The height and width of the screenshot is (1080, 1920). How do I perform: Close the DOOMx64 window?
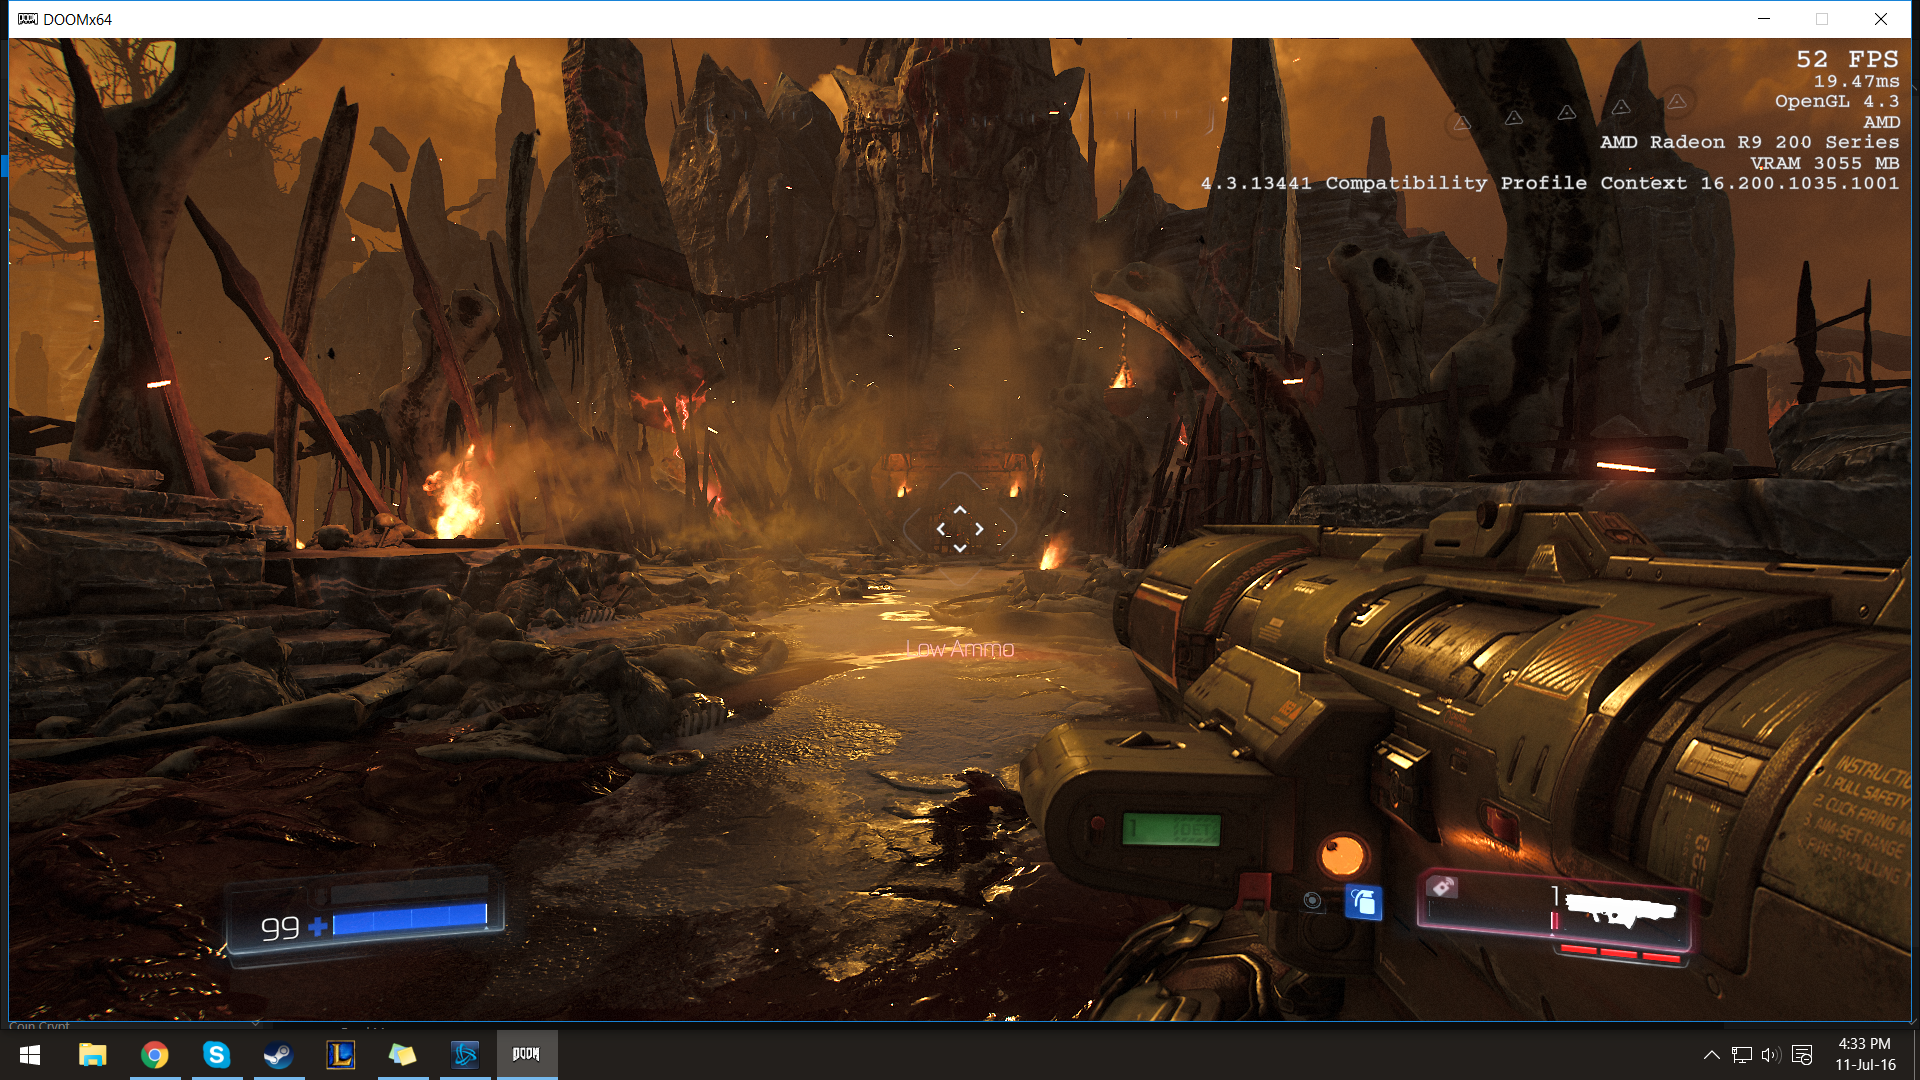pyautogui.click(x=1880, y=19)
